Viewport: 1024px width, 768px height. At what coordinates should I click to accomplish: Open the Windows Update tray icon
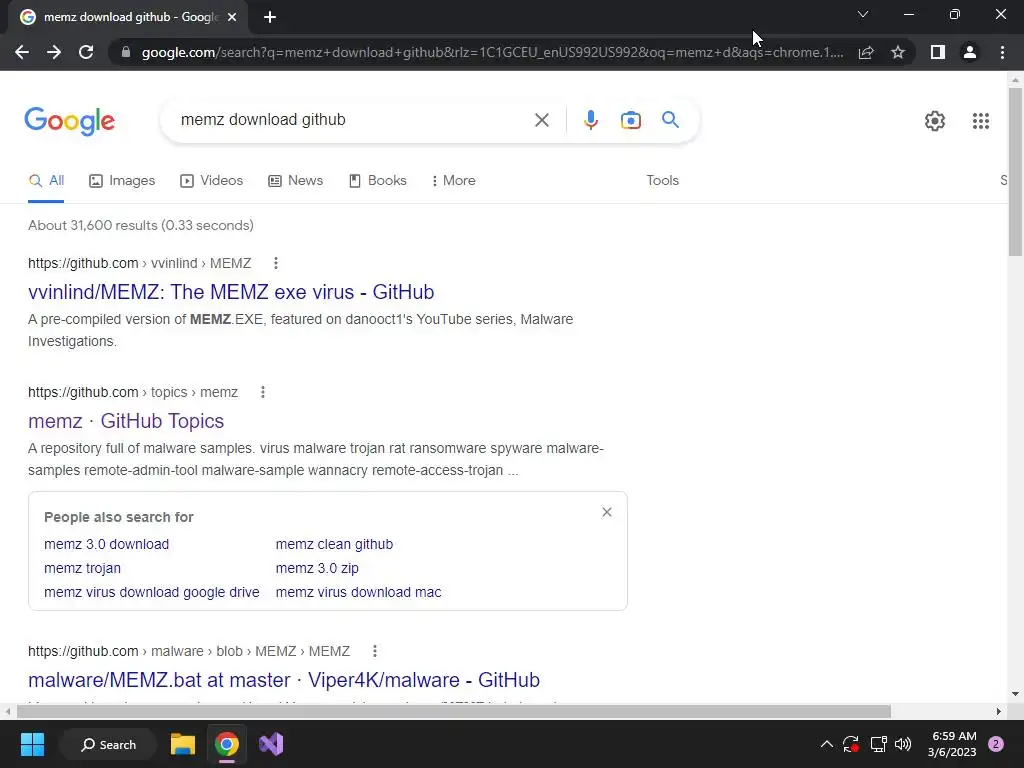click(851, 744)
